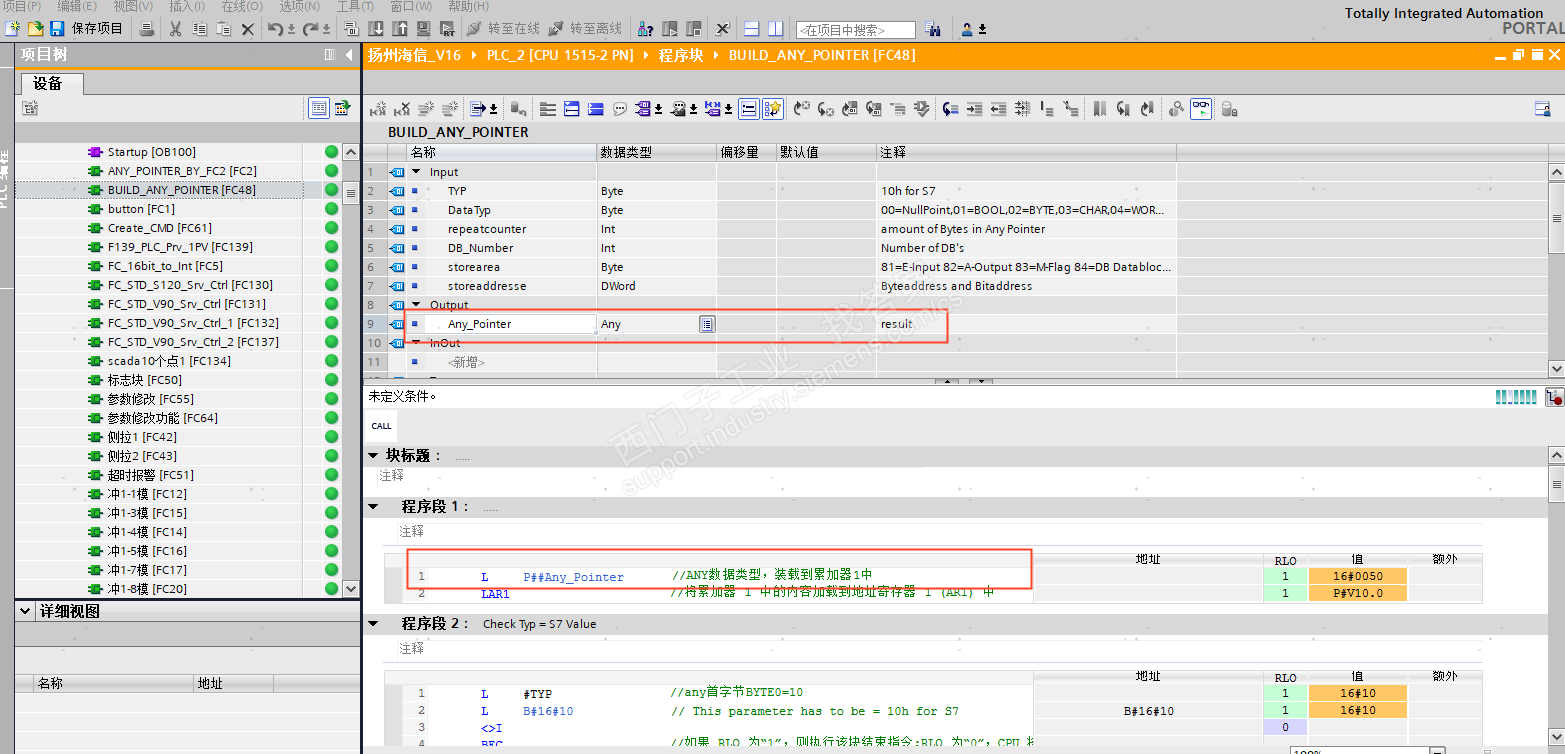The image size is (1565, 754).
Task: Click the 程序块 breadcrumb link
Action: click(x=681, y=55)
